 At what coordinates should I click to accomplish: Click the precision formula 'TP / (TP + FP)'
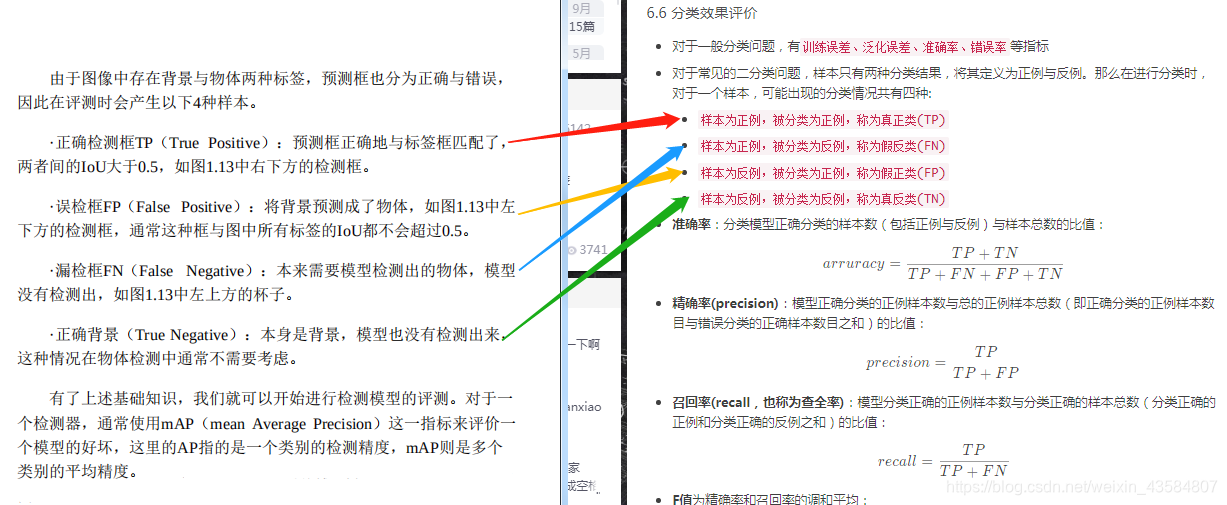[x=942, y=362]
